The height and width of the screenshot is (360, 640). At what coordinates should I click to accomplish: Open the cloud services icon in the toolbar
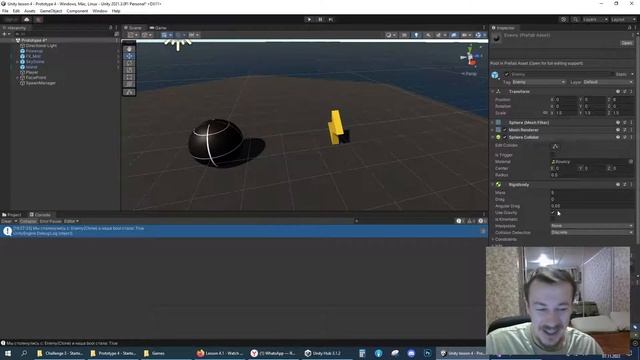27,20
